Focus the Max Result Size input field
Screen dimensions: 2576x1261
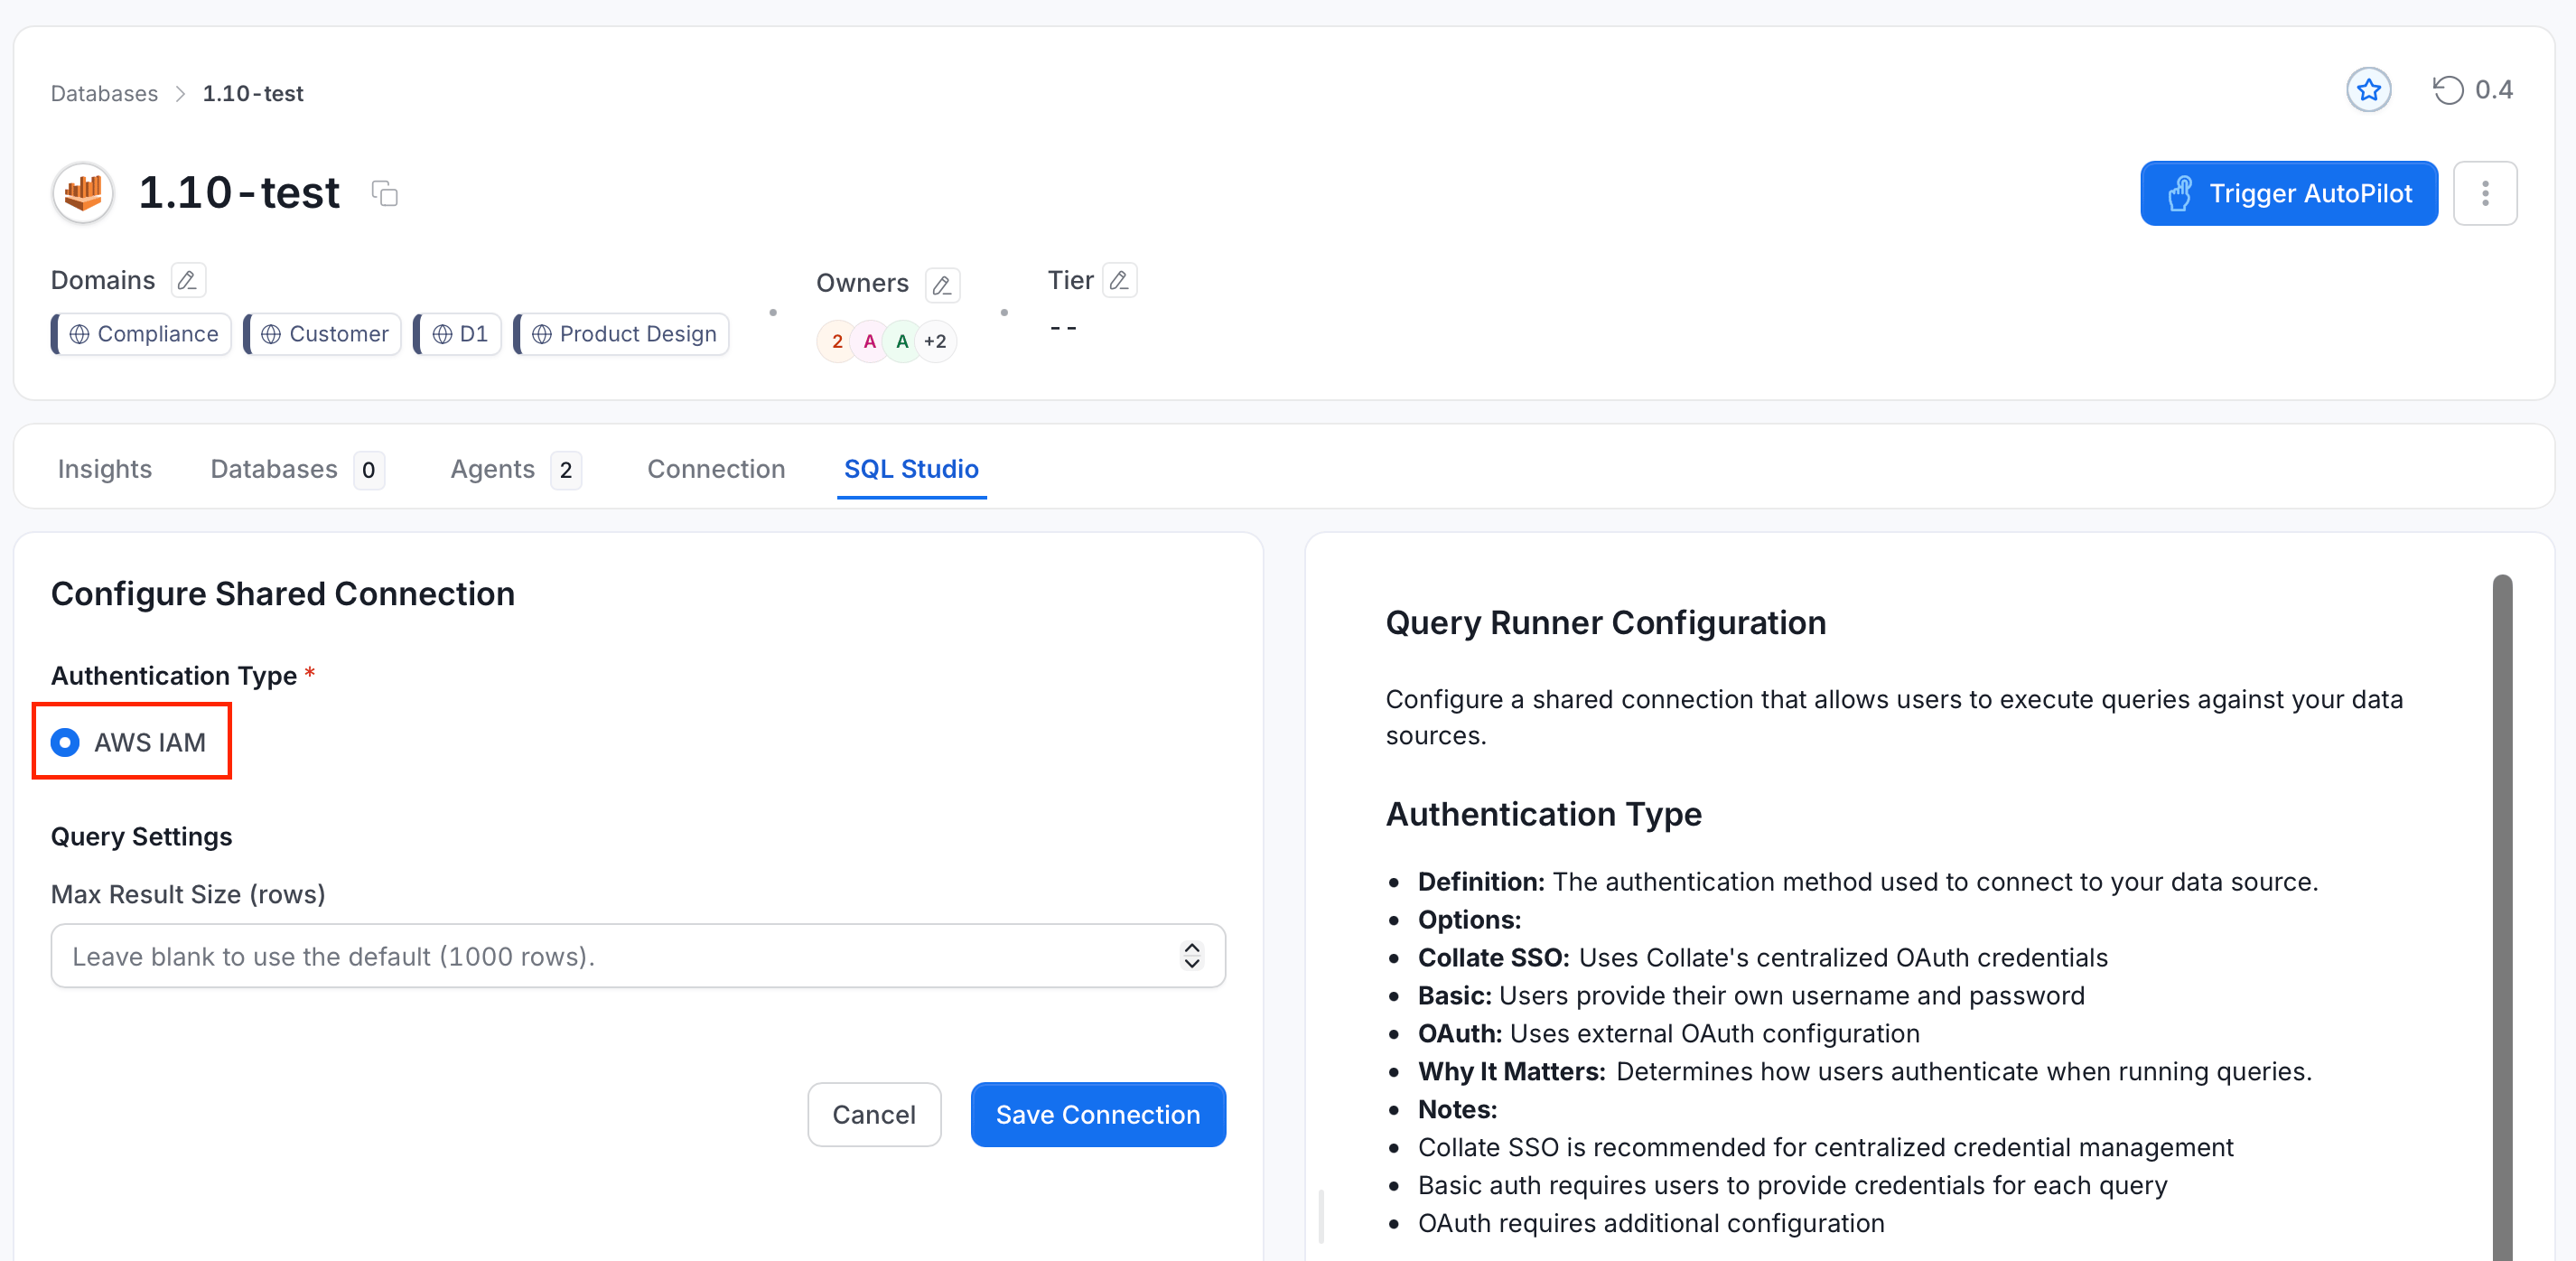638,956
